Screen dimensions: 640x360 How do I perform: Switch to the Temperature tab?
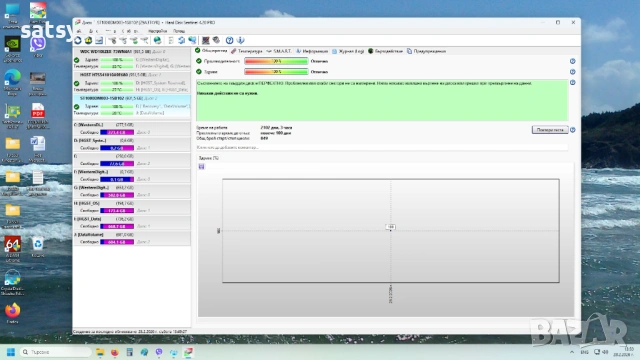point(247,51)
